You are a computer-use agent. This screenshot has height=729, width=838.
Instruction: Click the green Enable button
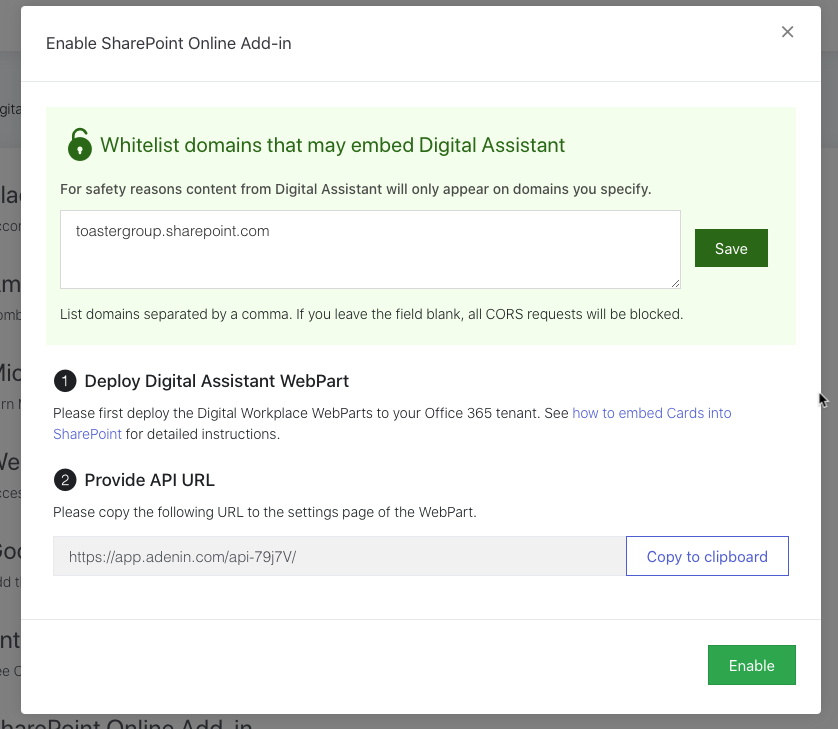[x=751, y=665]
